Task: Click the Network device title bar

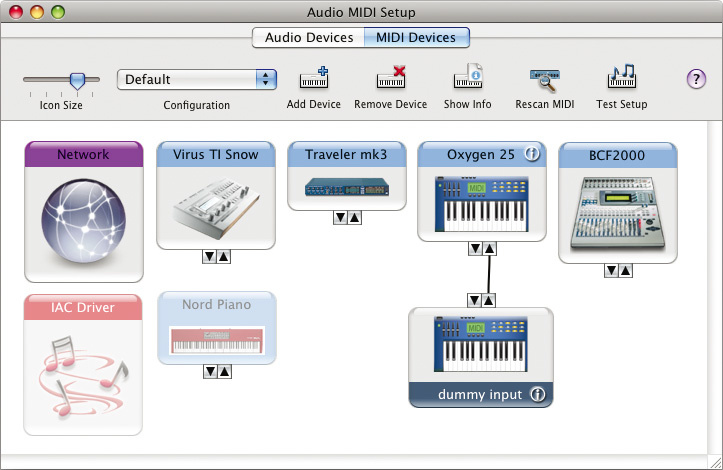Action: (x=84, y=155)
